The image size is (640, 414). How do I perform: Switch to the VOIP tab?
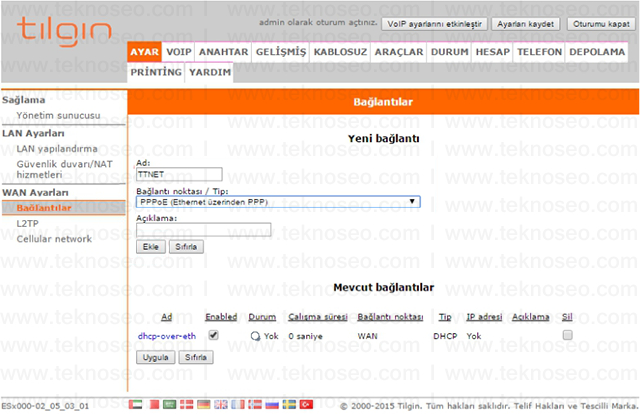click(179, 52)
